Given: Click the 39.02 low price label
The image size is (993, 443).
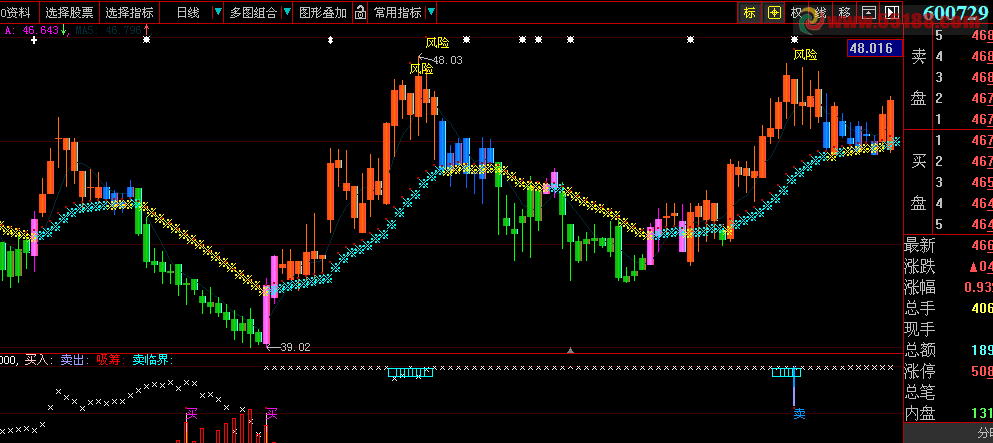Looking at the screenshot, I should point(295,347).
